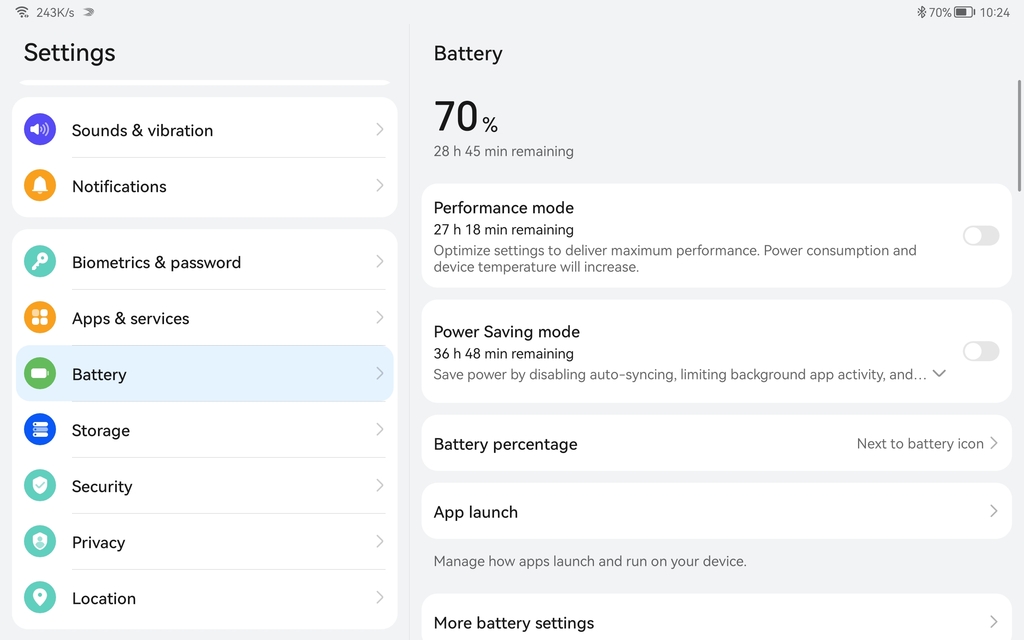Click the green Battery icon in sidebar
Image resolution: width=1024 pixels, height=640 pixels.
pos(40,374)
